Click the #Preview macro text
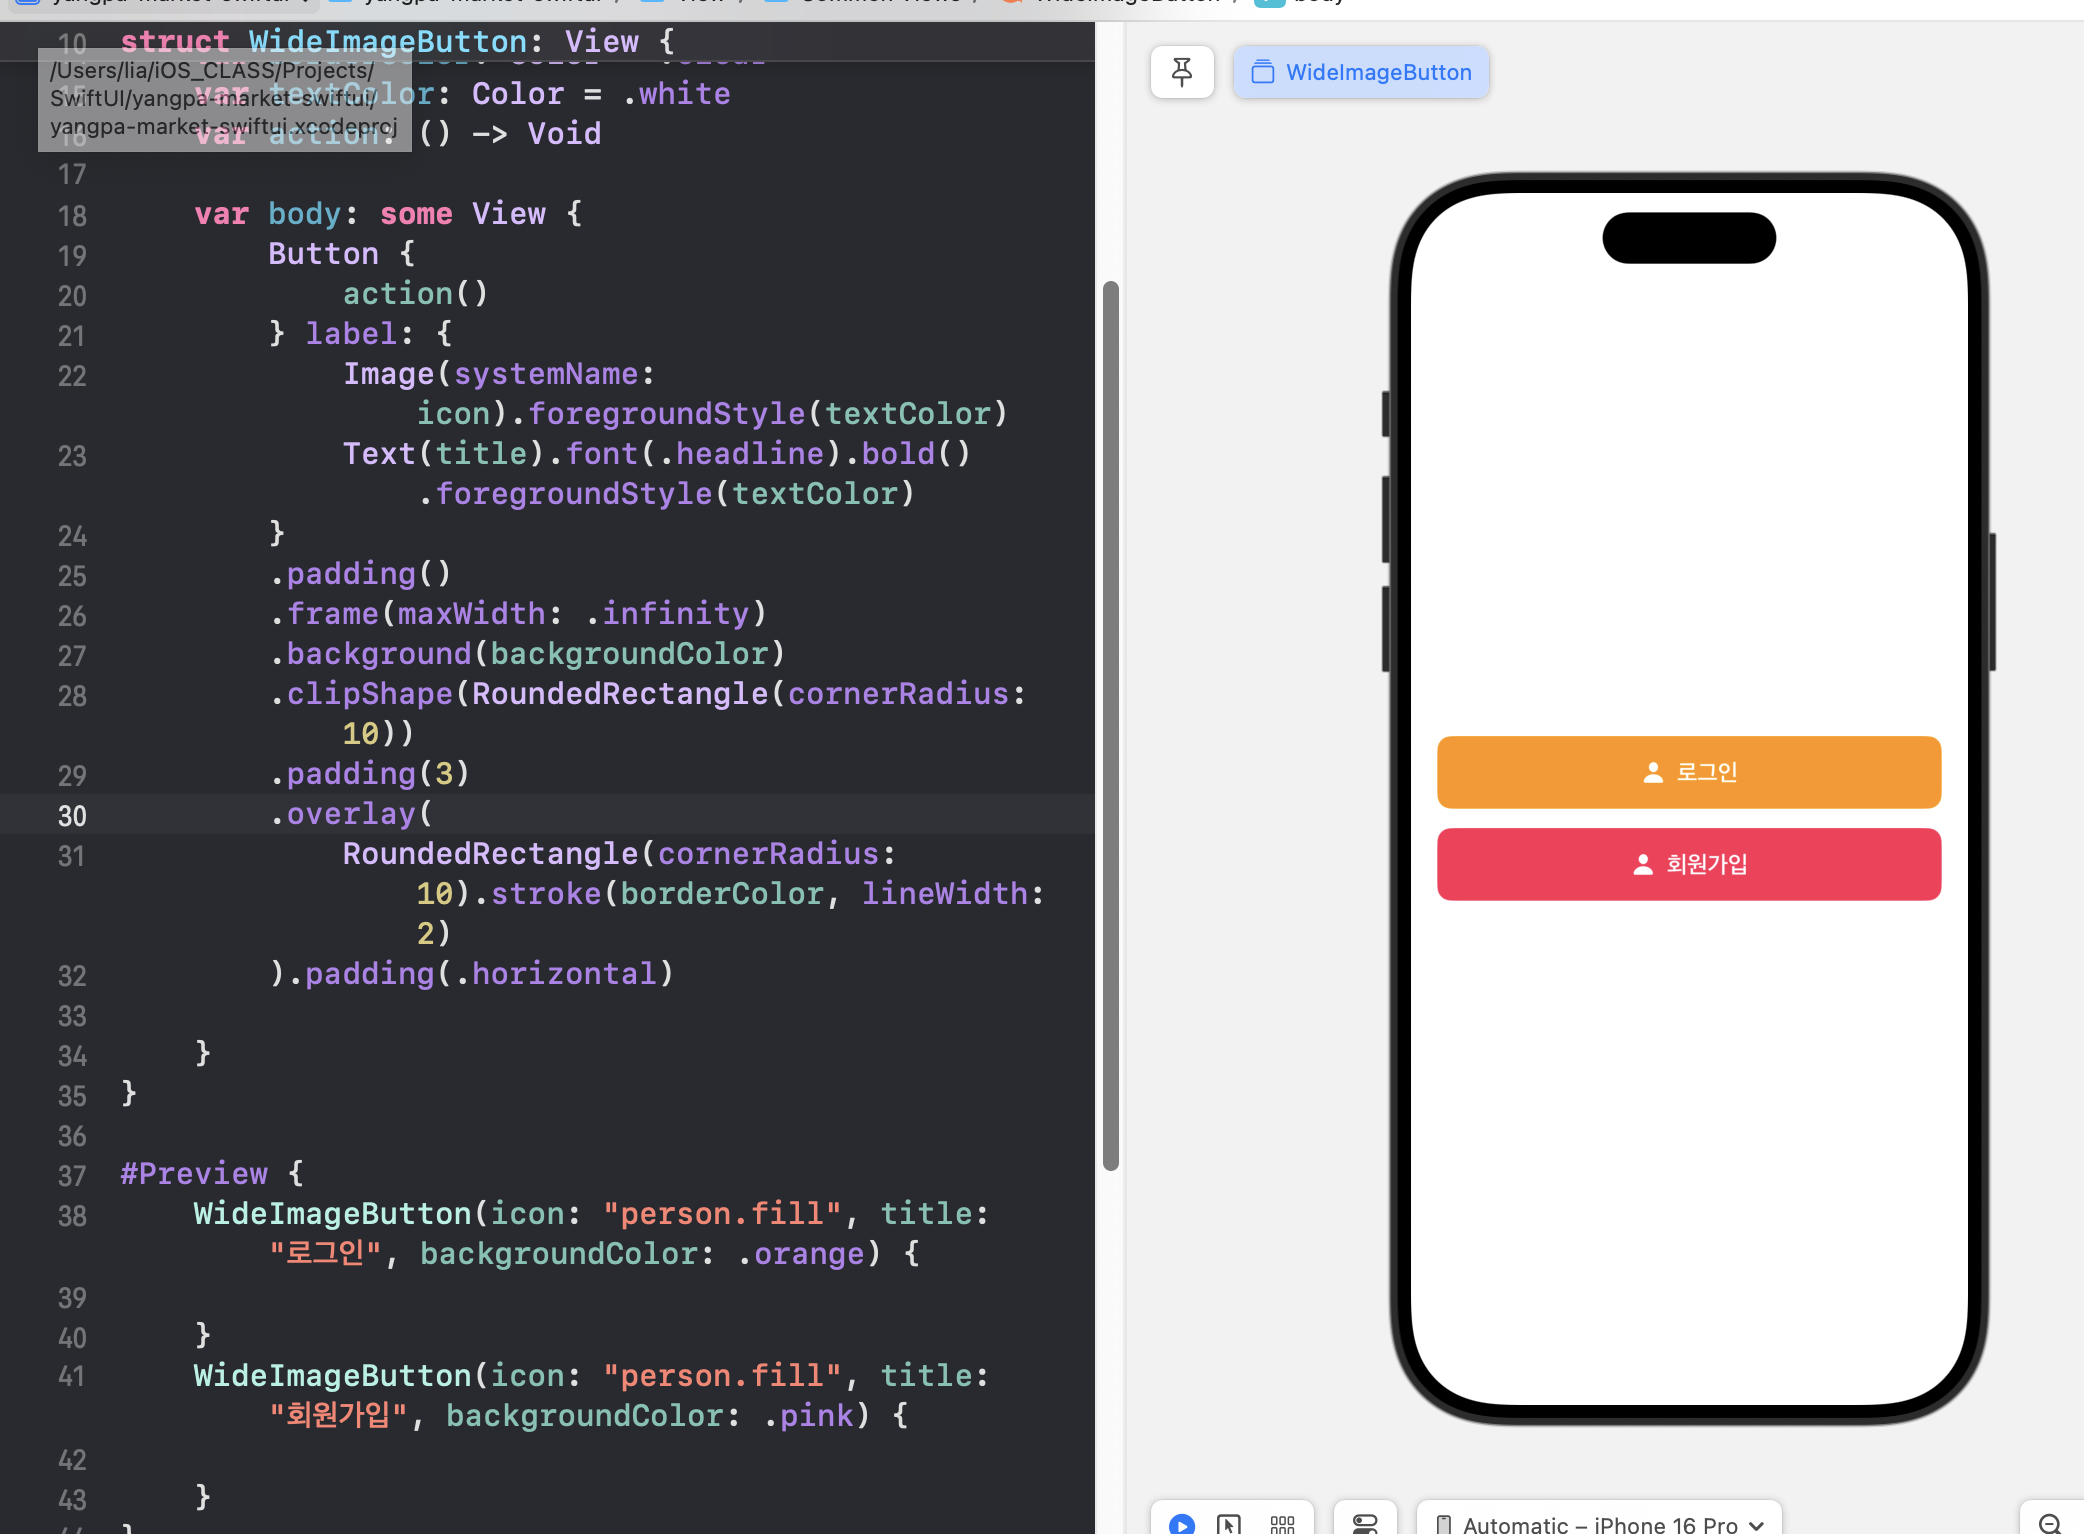This screenshot has height=1534, width=2084. 194,1174
